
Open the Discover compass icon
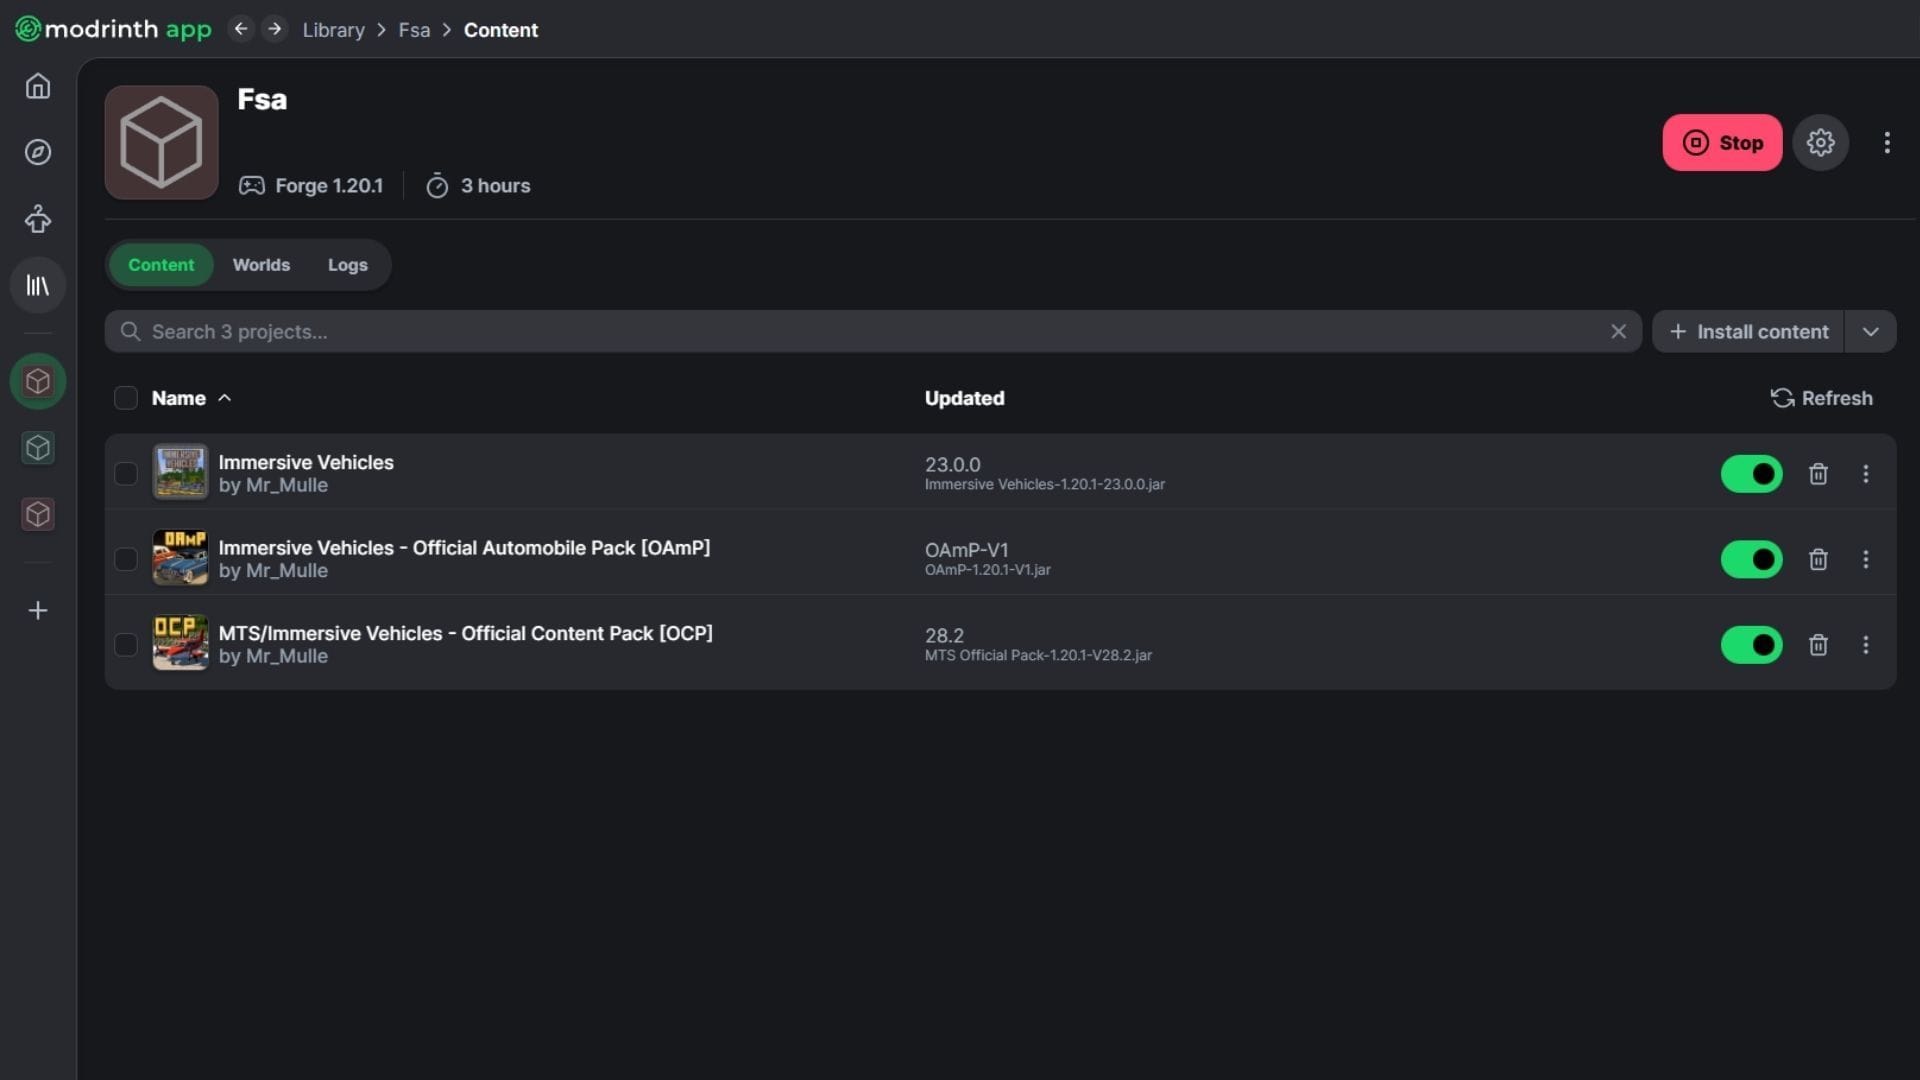[38, 152]
